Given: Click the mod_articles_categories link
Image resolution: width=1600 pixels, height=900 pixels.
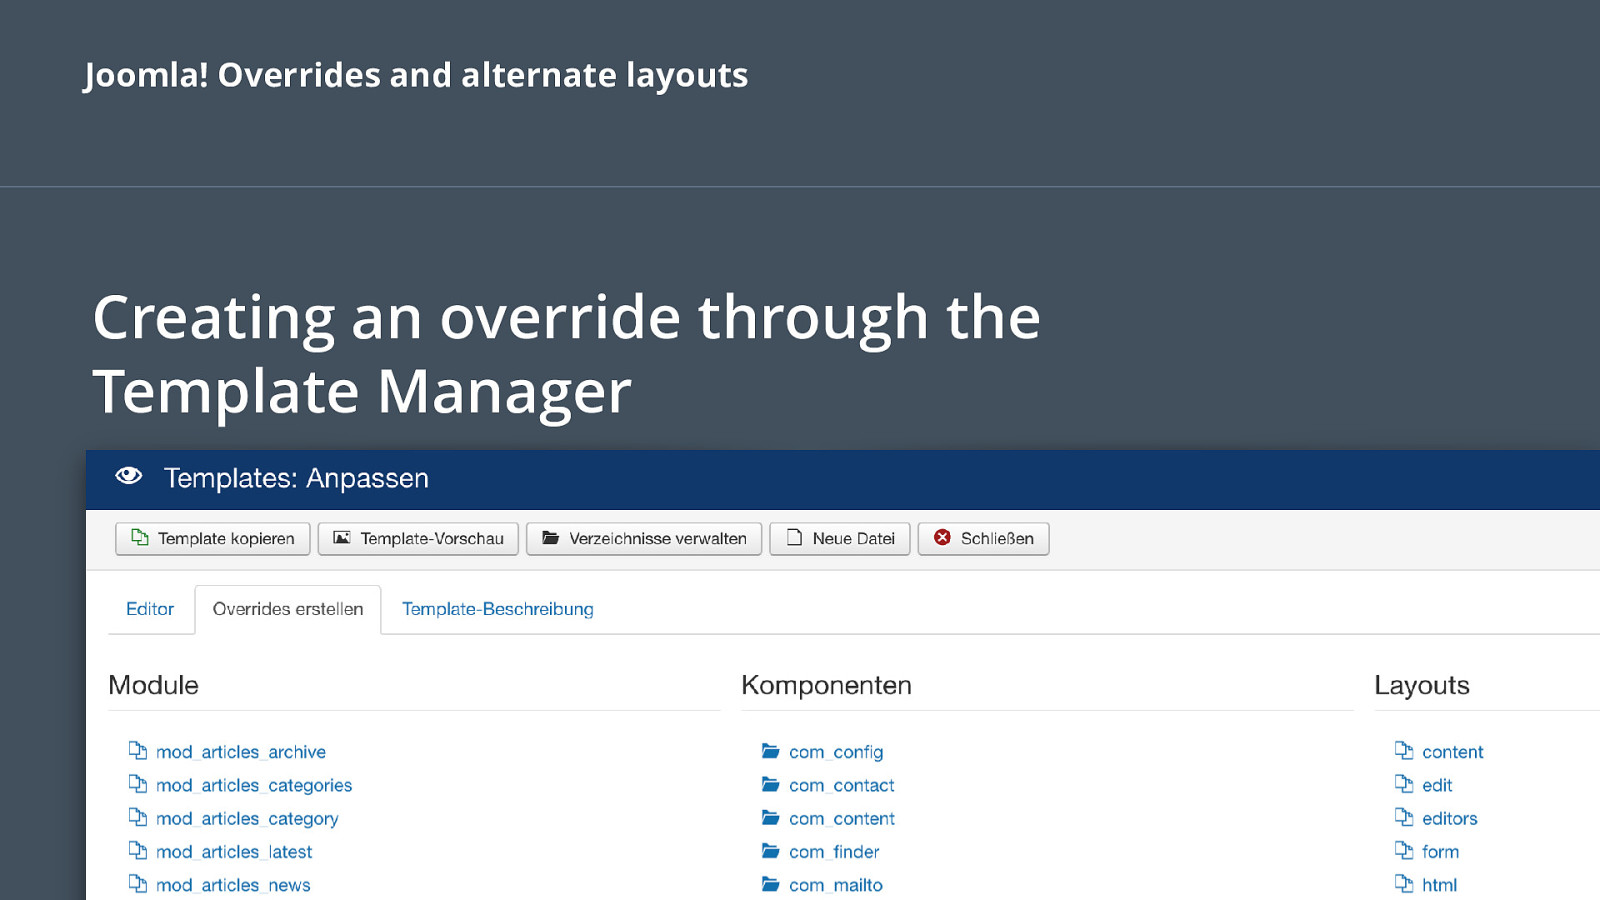Looking at the screenshot, I should [254, 785].
